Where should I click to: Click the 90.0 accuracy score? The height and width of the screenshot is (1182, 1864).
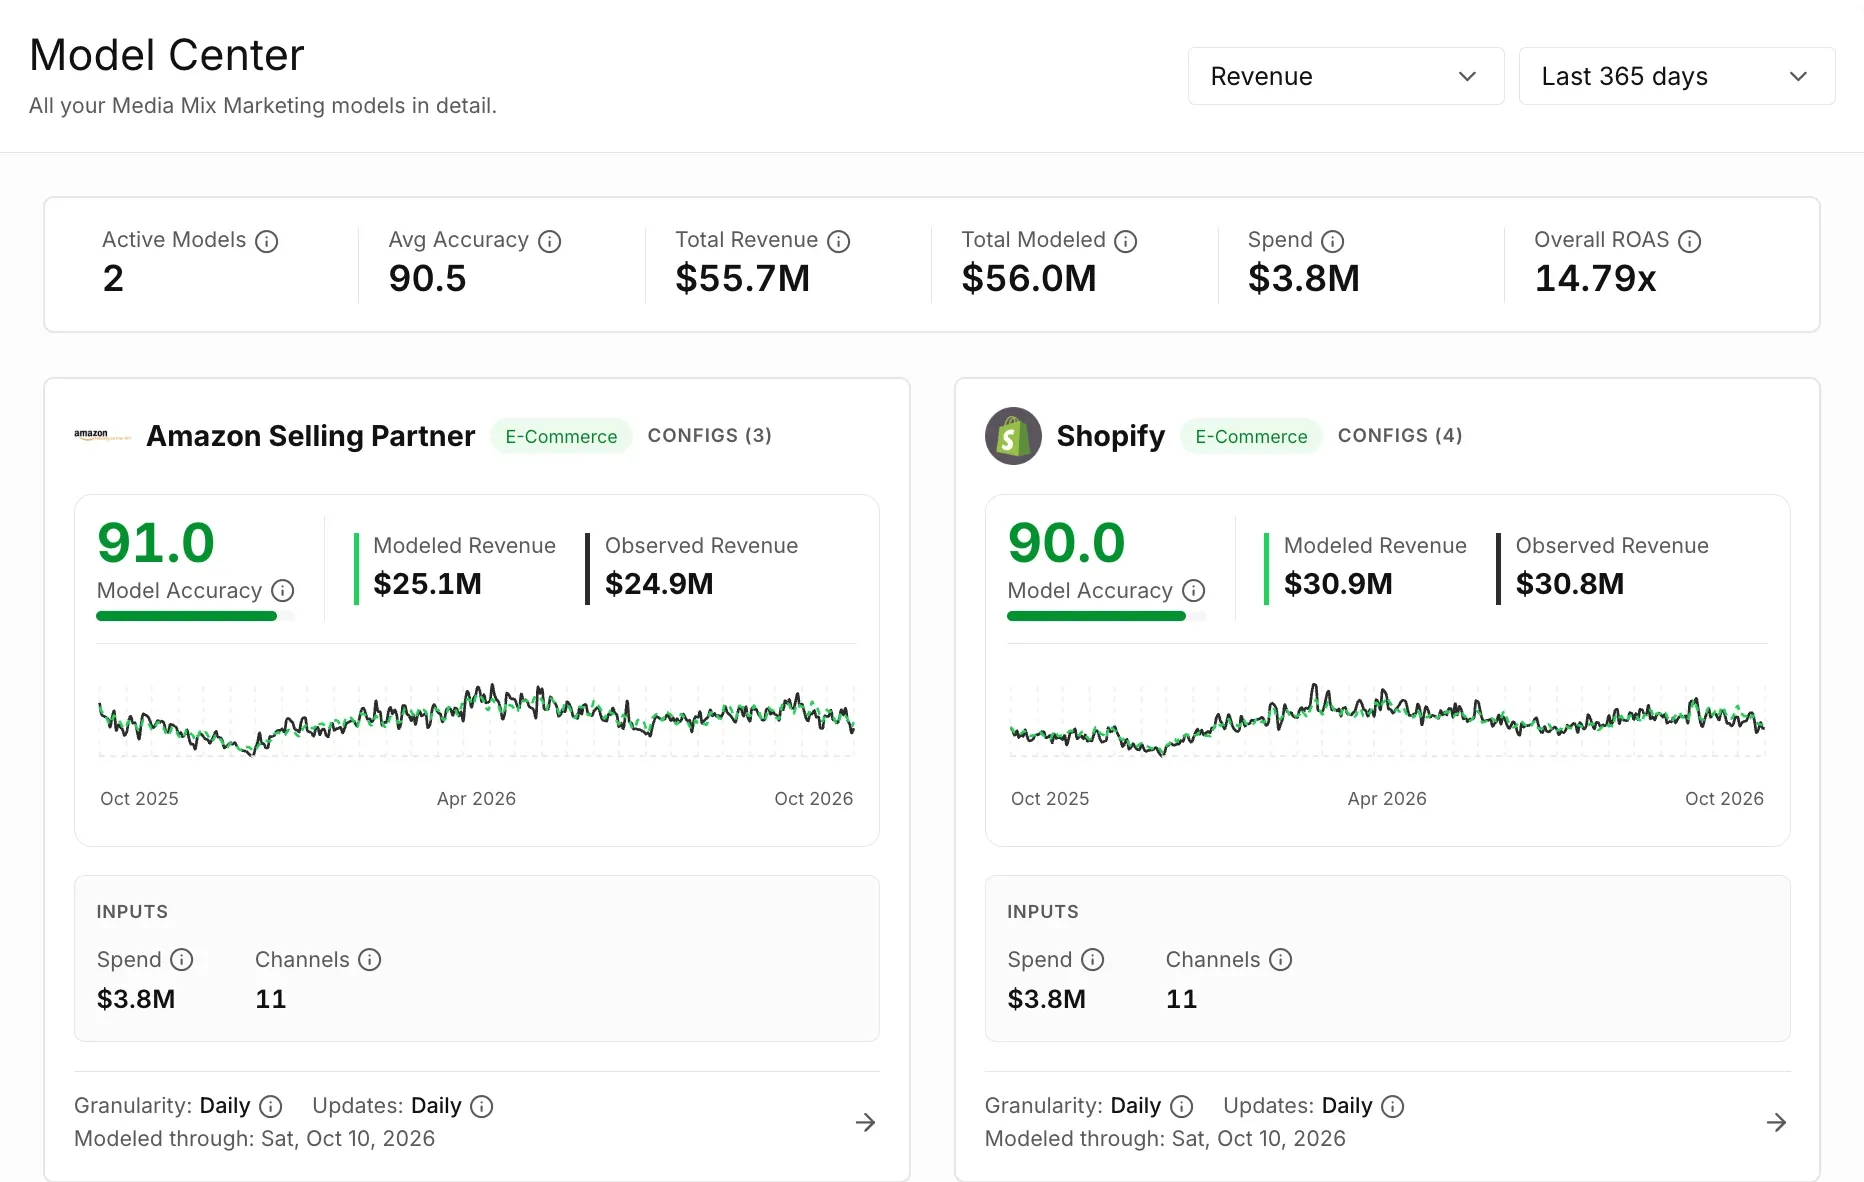click(x=1067, y=543)
